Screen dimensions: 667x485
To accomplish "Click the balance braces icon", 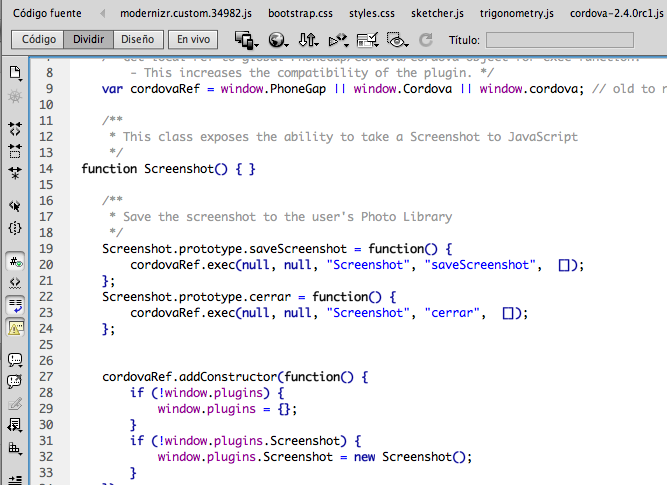I will pyautogui.click(x=15, y=228).
